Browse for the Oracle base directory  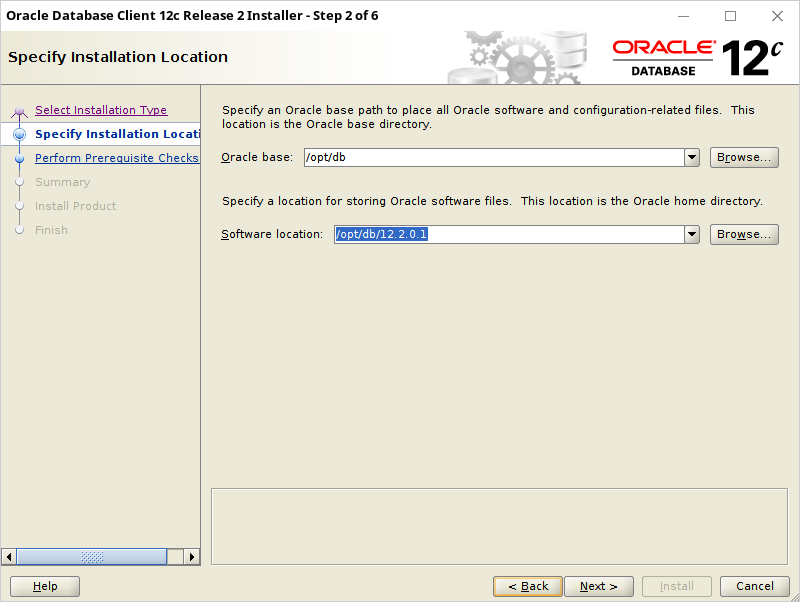point(744,158)
